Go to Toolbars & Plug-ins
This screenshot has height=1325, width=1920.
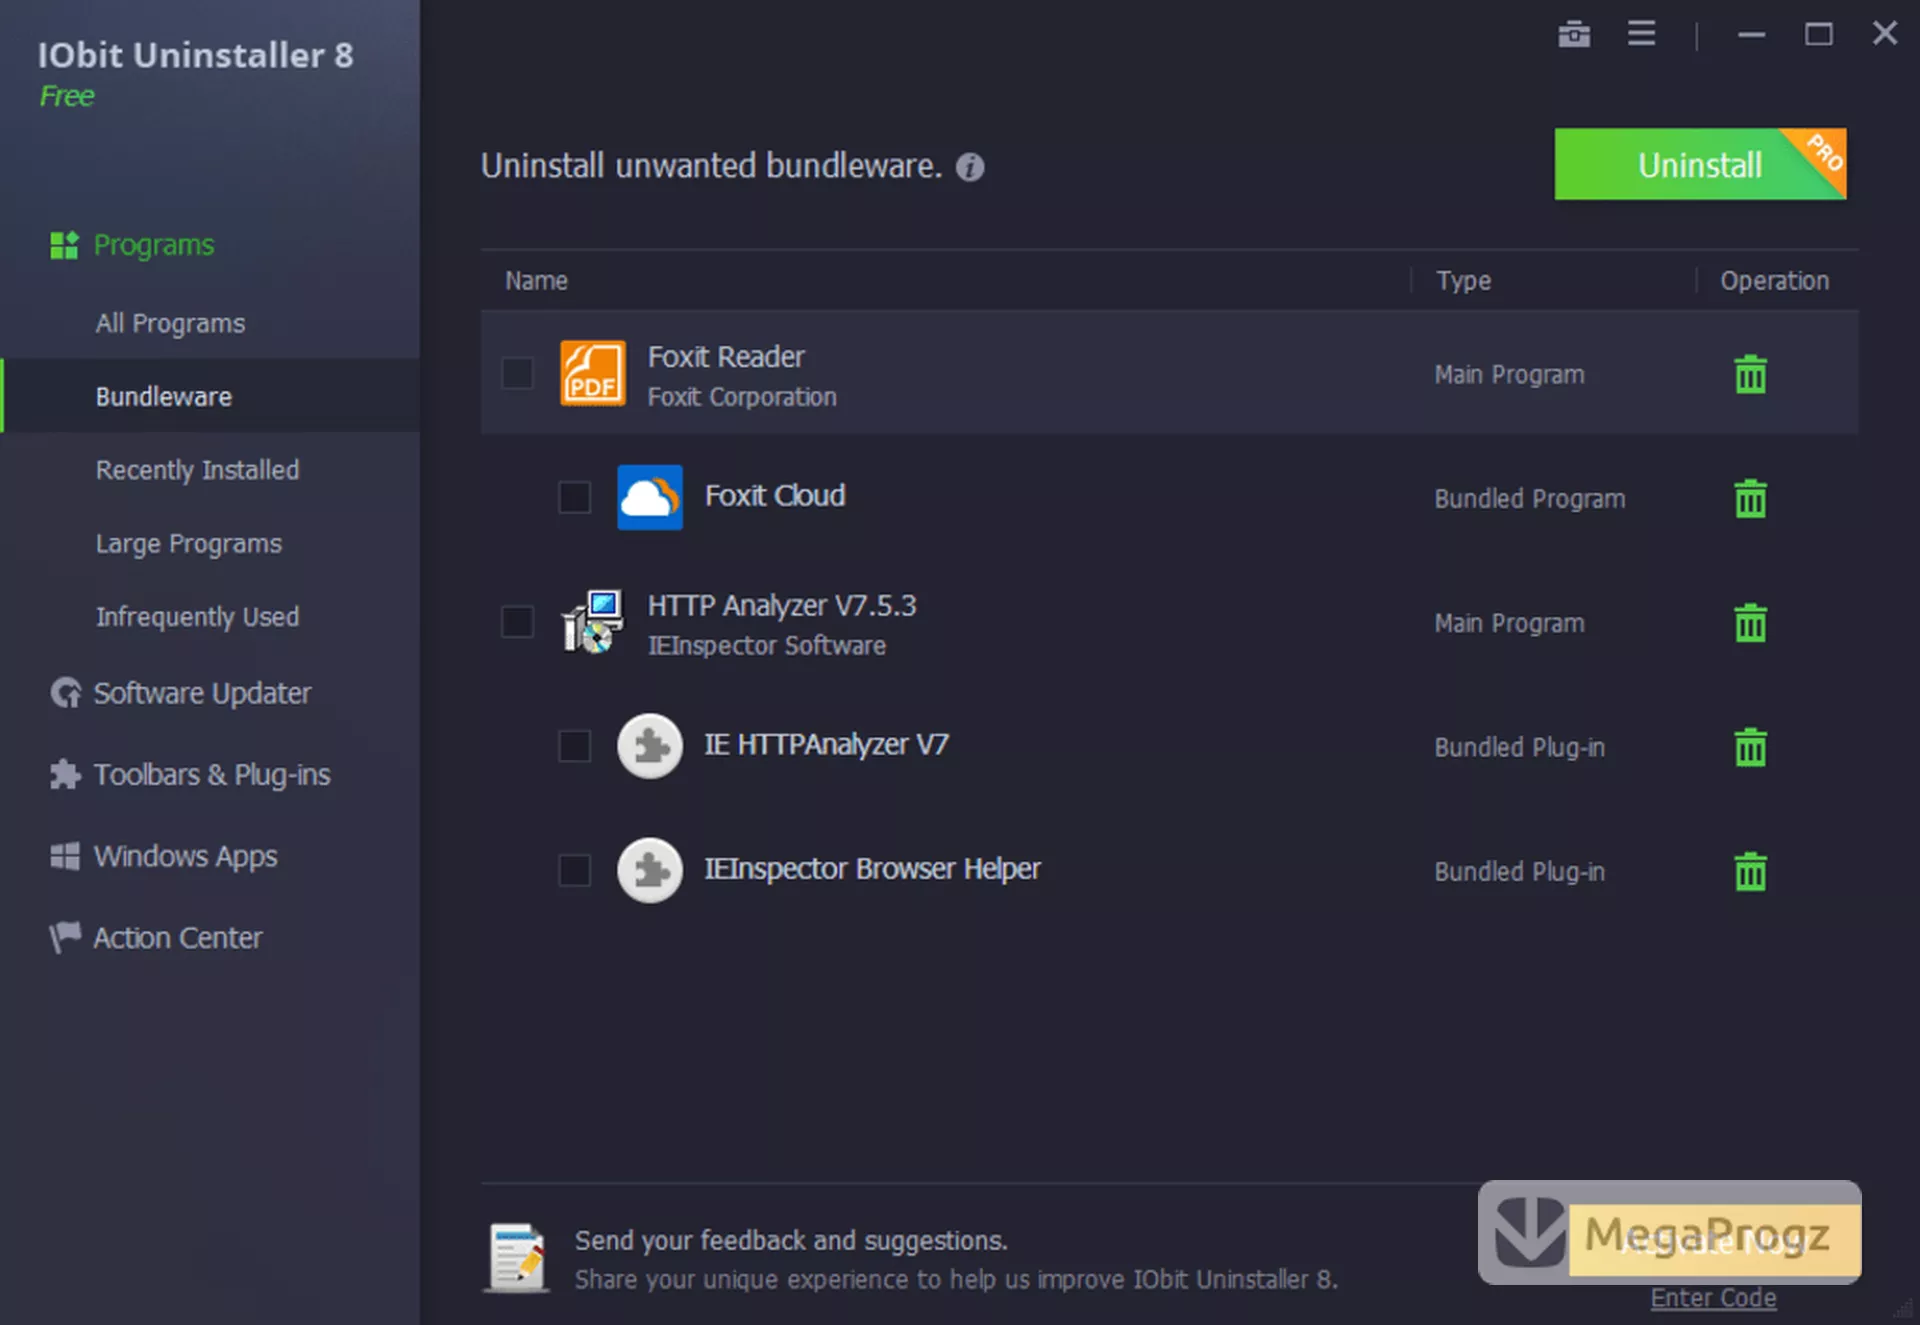tap(211, 775)
